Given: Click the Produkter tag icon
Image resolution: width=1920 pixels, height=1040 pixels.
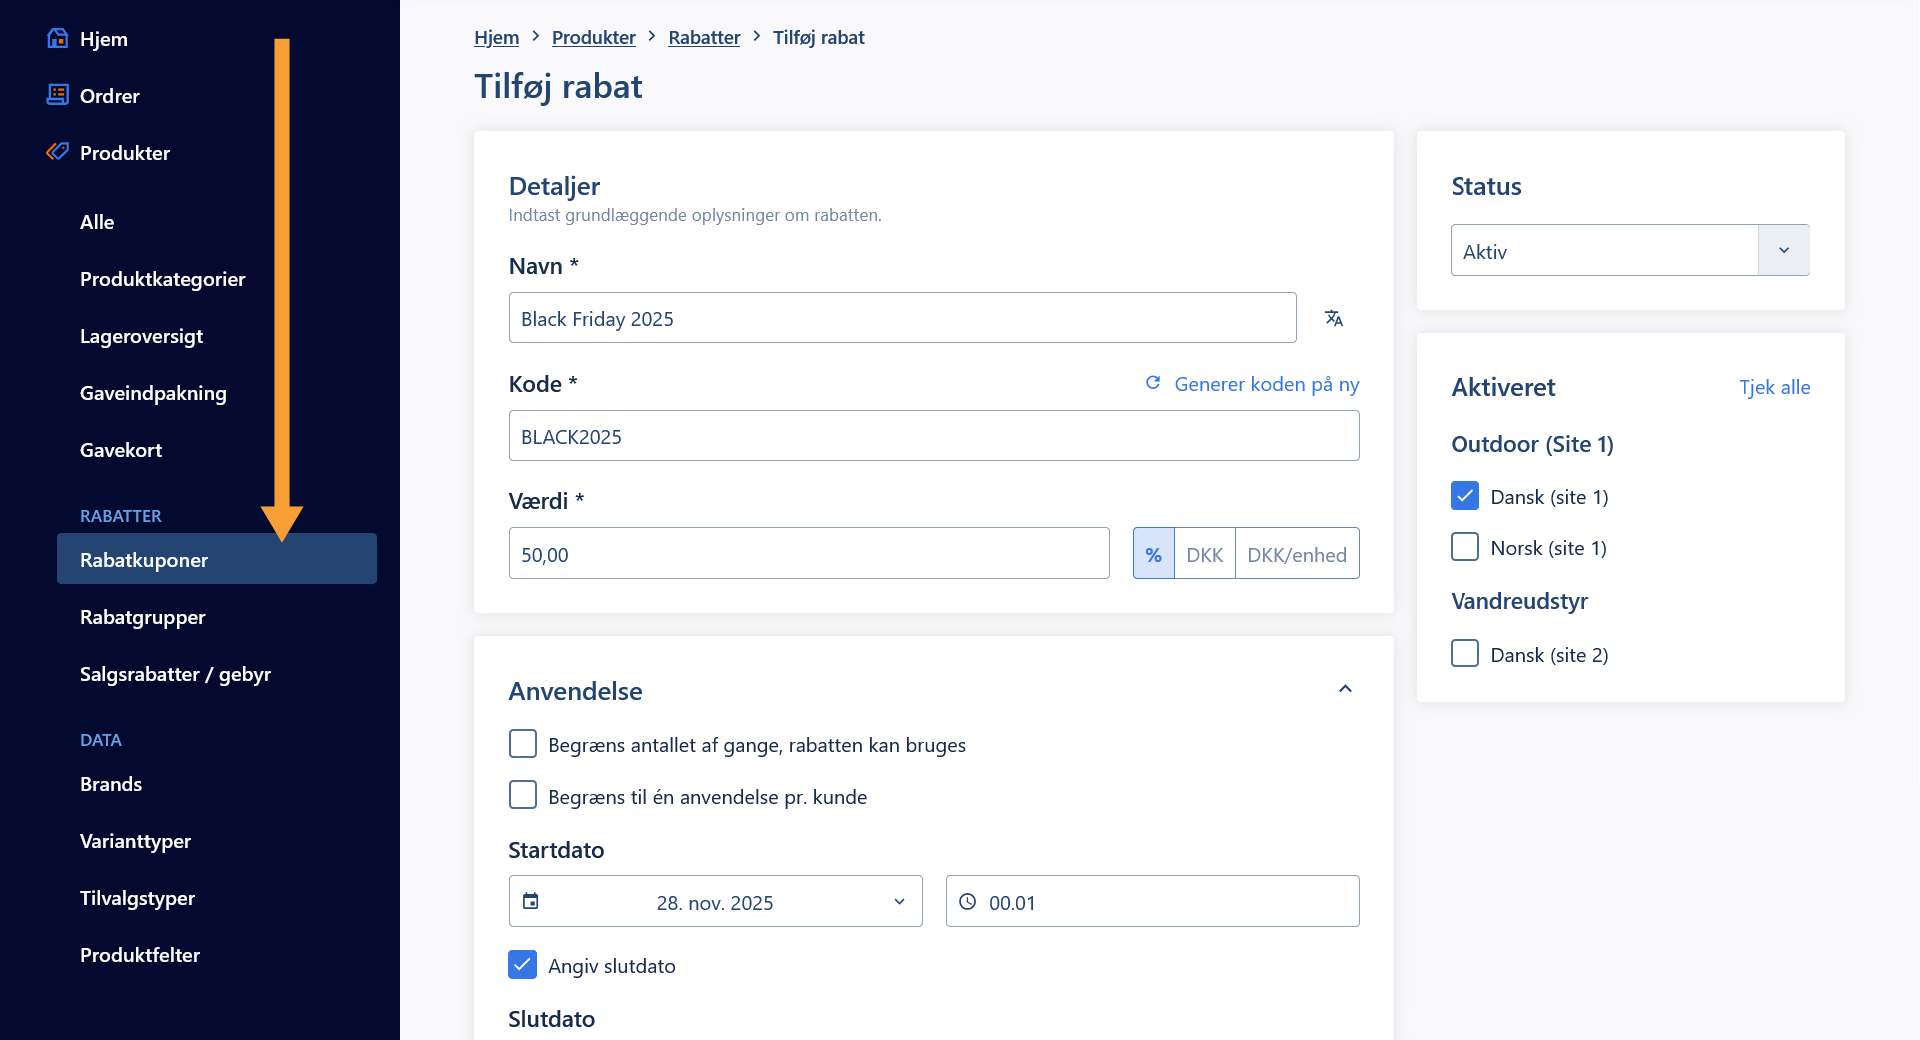Looking at the screenshot, I should pos(58,152).
